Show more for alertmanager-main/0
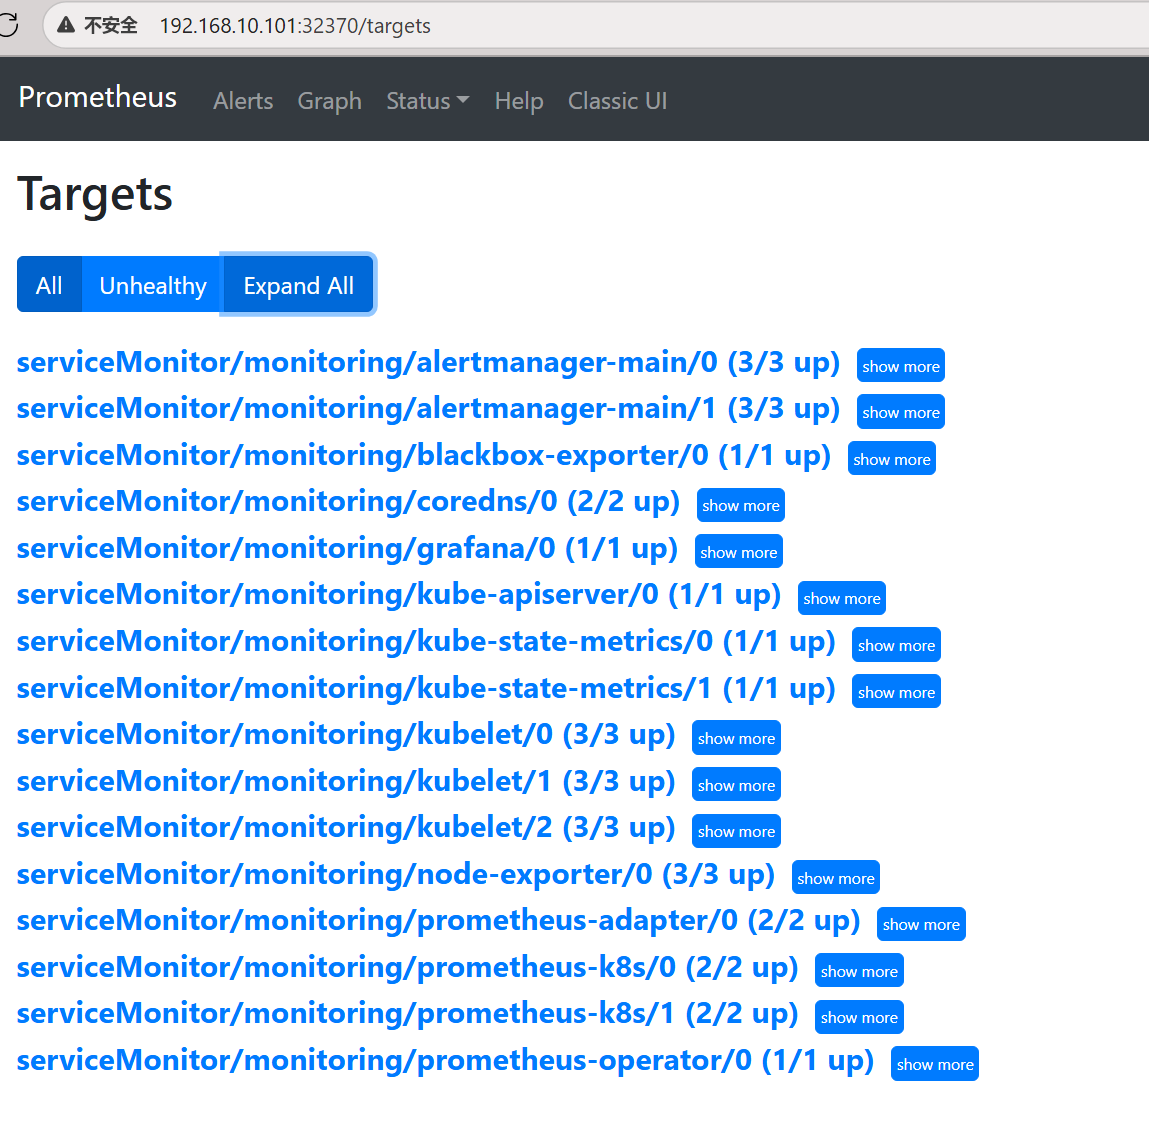This screenshot has height=1143, width=1149. tap(901, 366)
